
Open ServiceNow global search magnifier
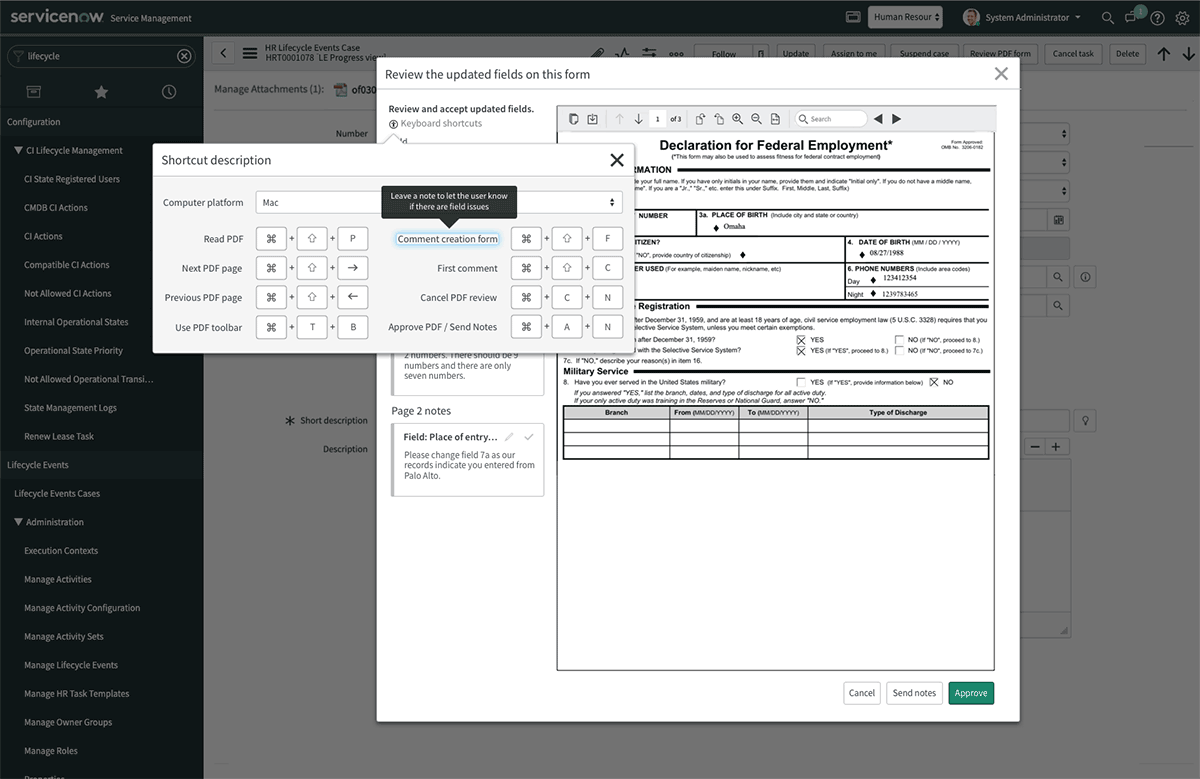tap(1107, 17)
